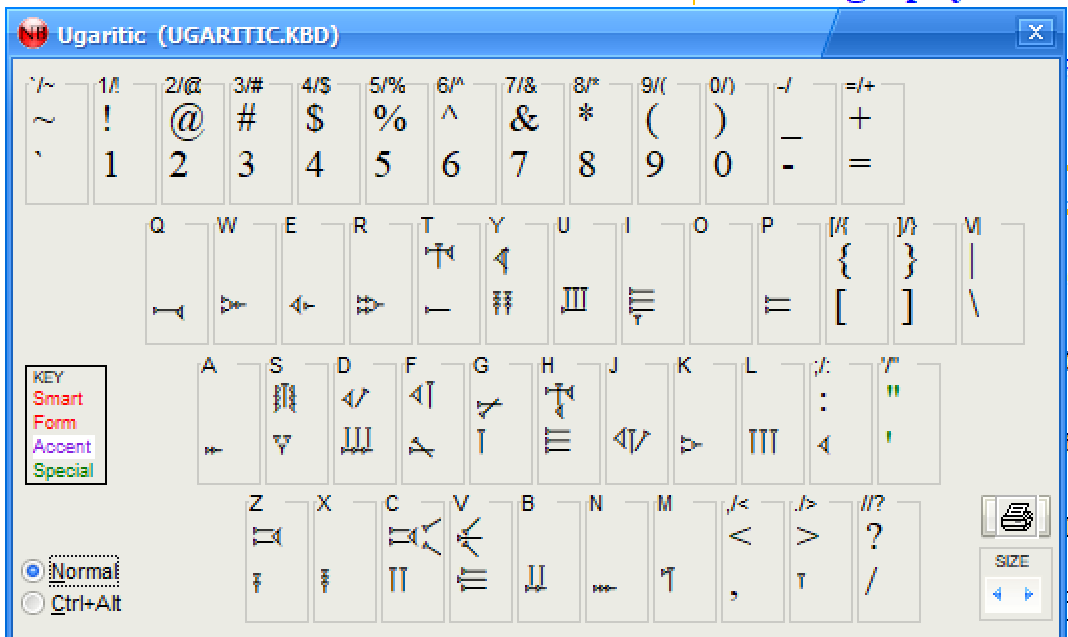Select the Ctrl+Alt radio button
This screenshot has height=637, width=1068.
tap(34, 603)
